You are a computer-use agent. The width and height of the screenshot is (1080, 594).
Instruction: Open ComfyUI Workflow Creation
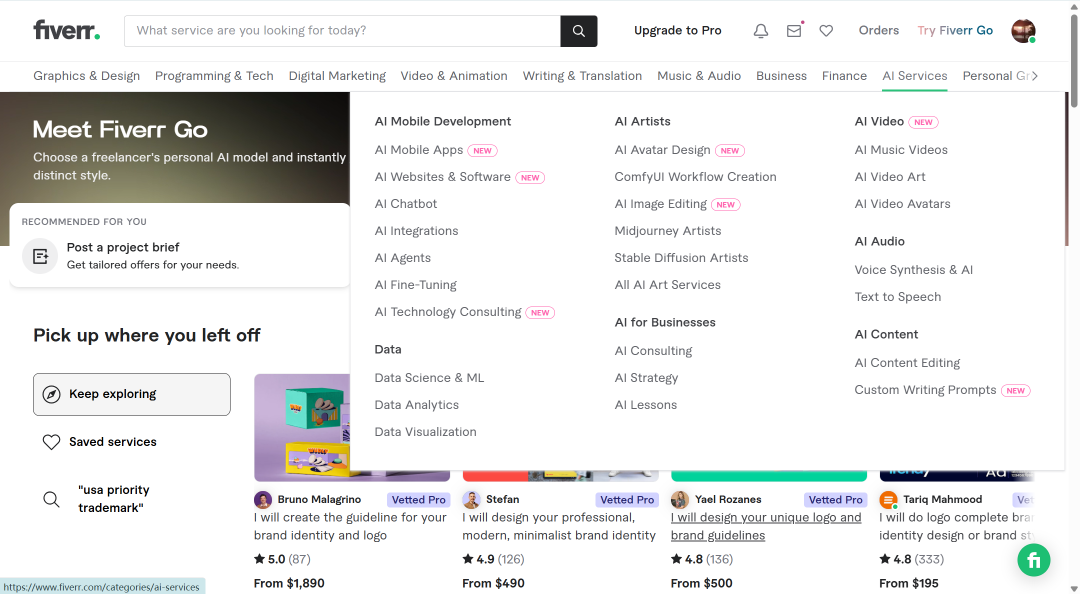tap(696, 177)
